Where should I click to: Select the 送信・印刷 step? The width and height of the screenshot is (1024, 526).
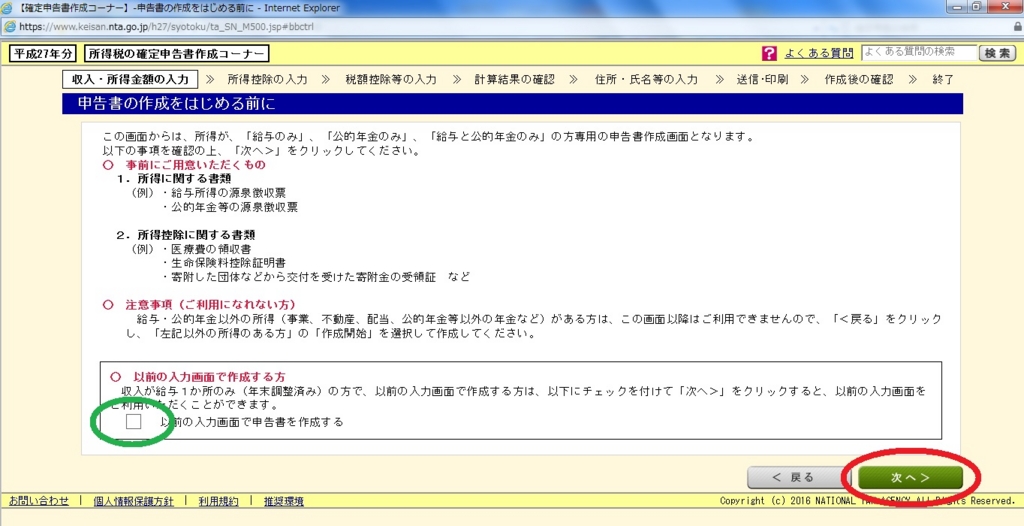[762, 80]
